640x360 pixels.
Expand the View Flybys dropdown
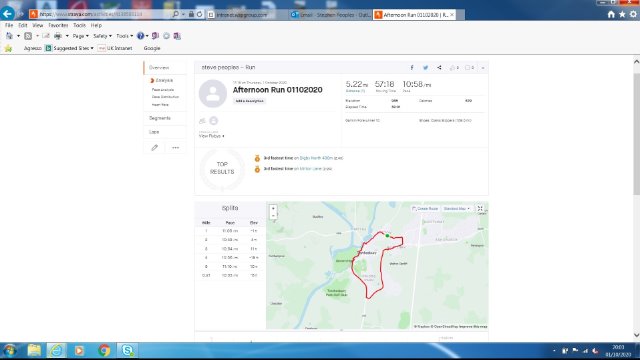click(211, 136)
